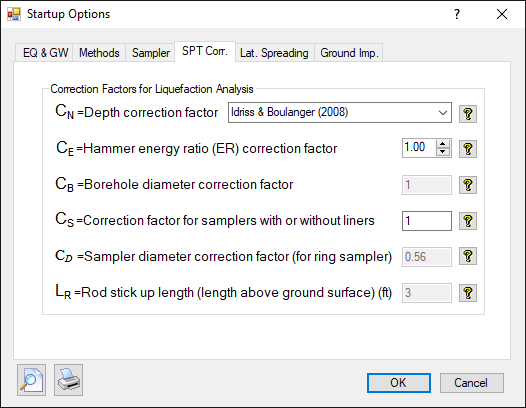Open help for CN depth correction factor
This screenshot has width=526, height=408.
(x=468, y=113)
